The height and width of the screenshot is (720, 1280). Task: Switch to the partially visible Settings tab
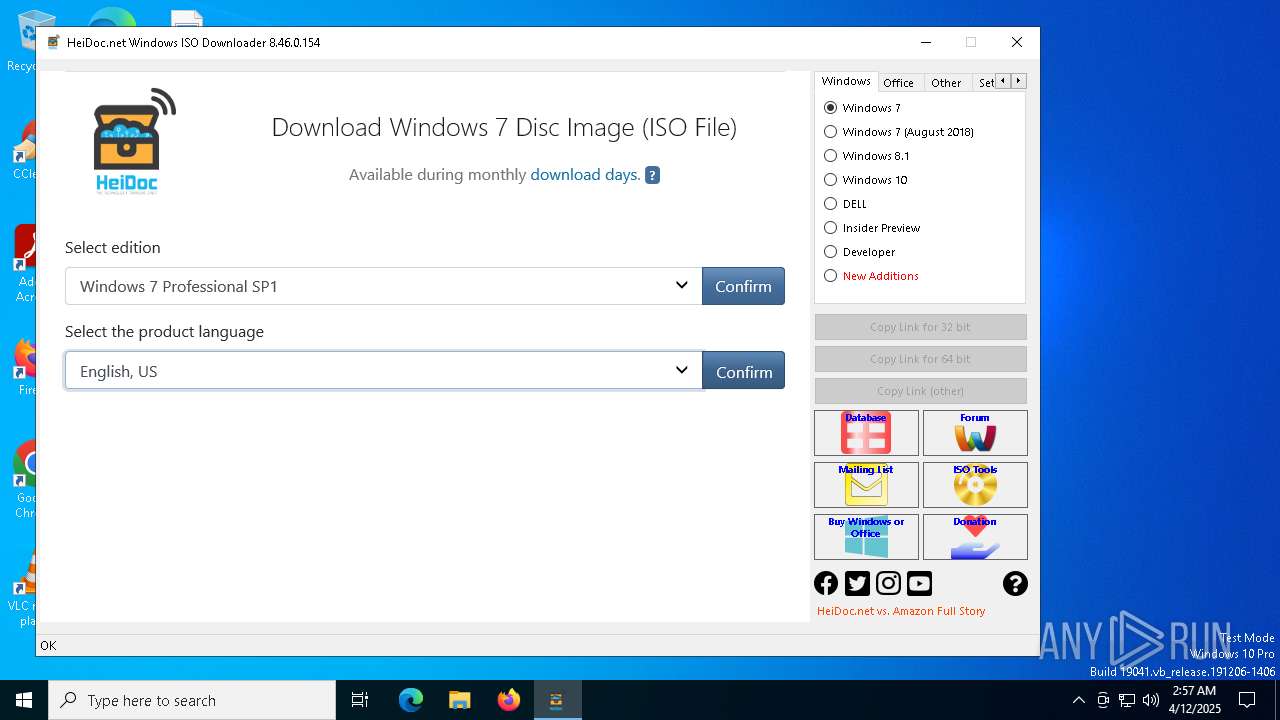click(985, 83)
